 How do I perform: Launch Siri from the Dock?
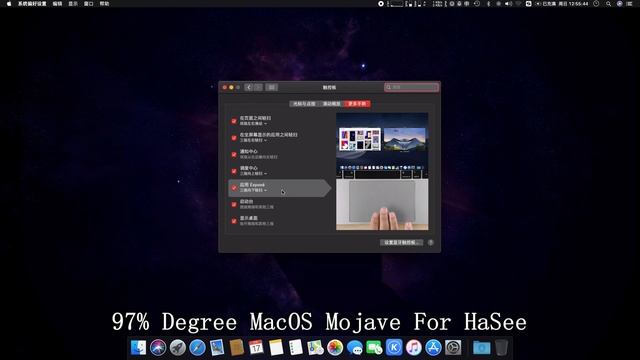pyautogui.click(x=158, y=348)
